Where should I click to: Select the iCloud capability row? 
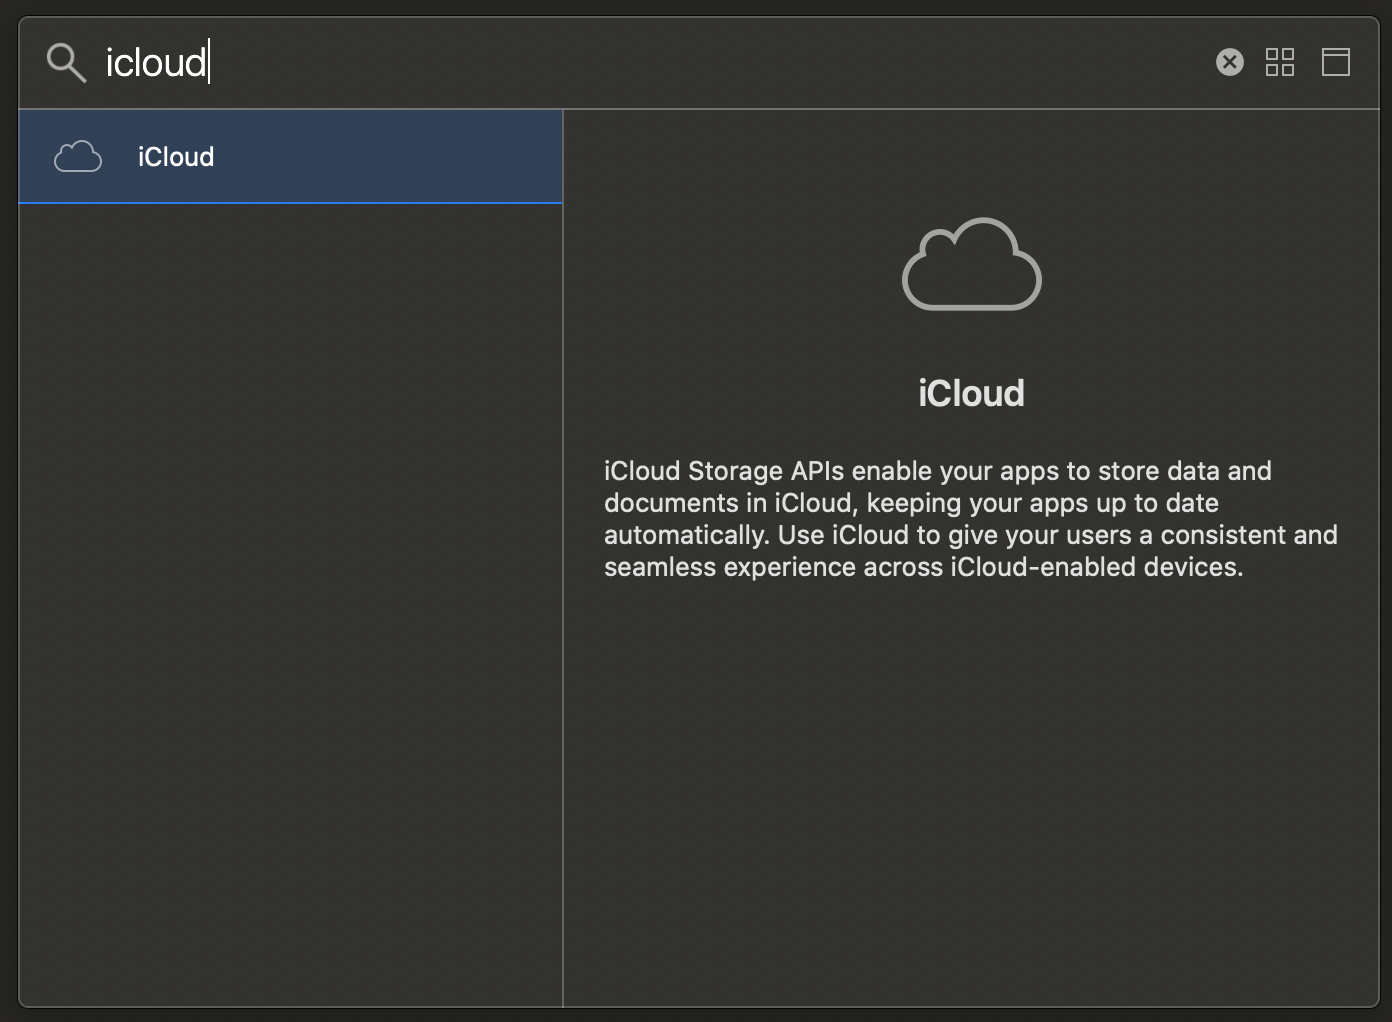[290, 157]
